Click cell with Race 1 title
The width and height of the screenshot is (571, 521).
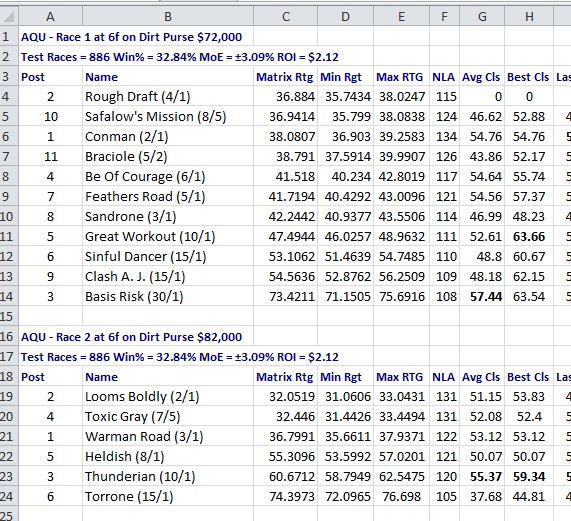pyautogui.click(x=131, y=37)
